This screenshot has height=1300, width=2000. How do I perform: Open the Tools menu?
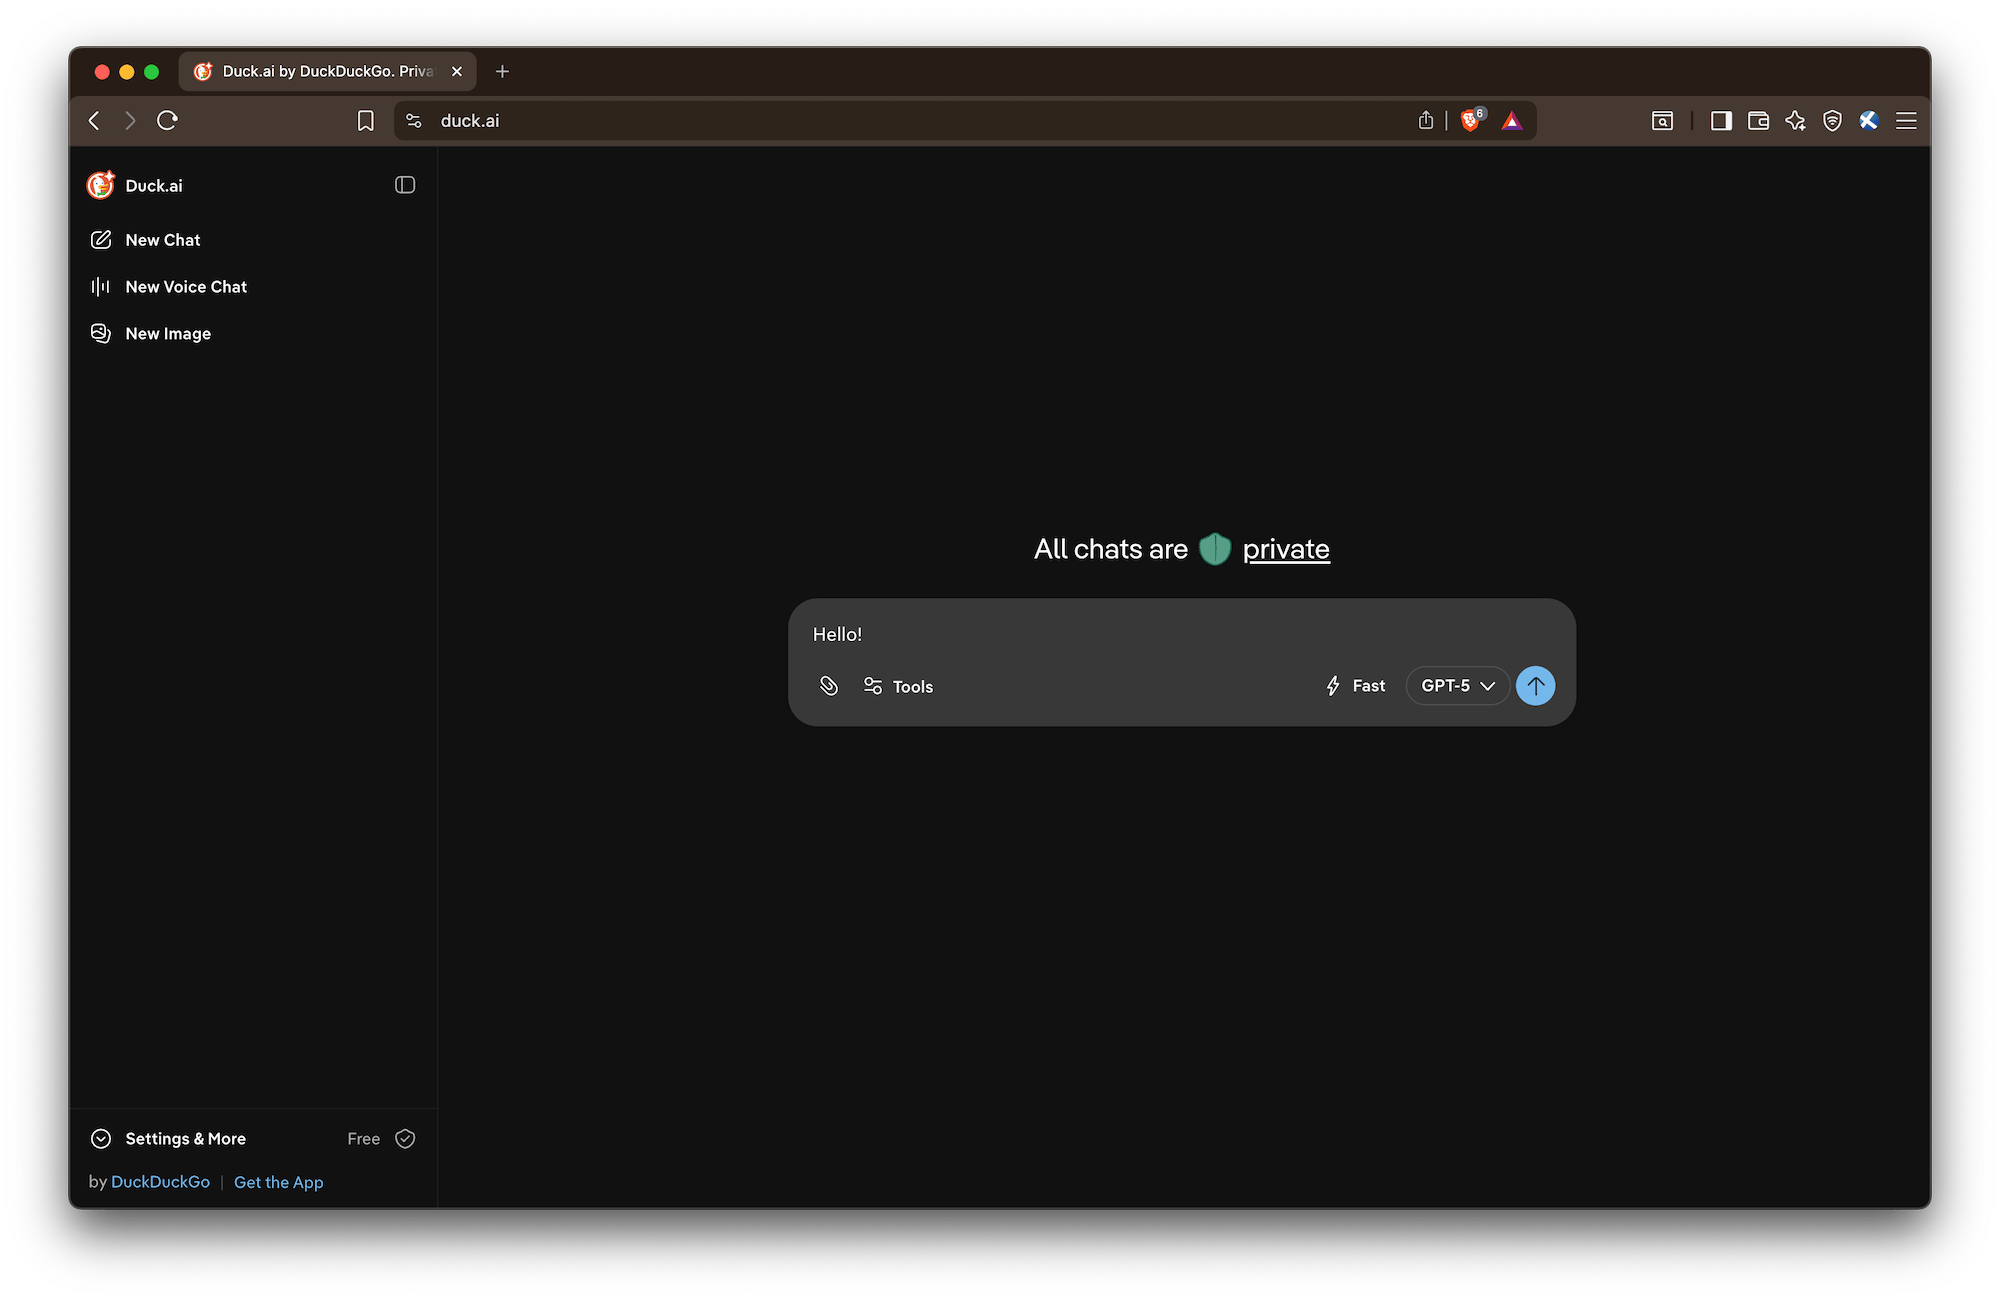point(898,686)
